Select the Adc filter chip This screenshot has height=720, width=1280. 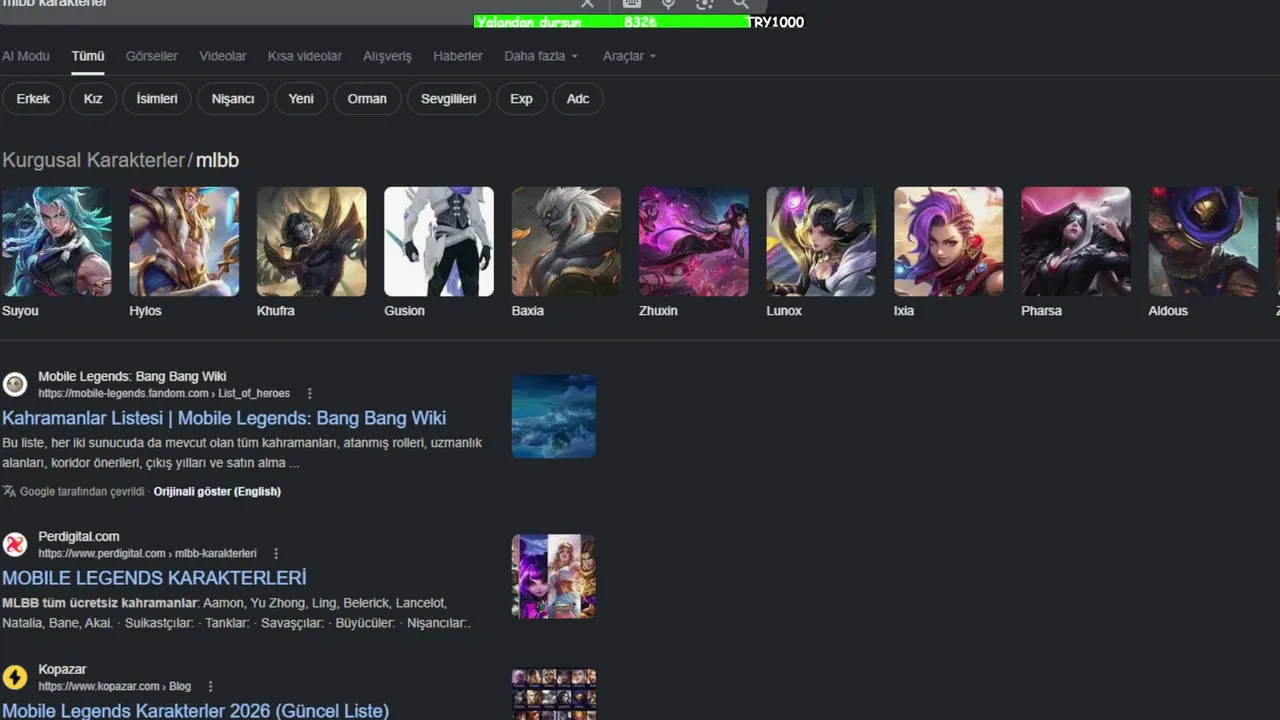tap(578, 99)
